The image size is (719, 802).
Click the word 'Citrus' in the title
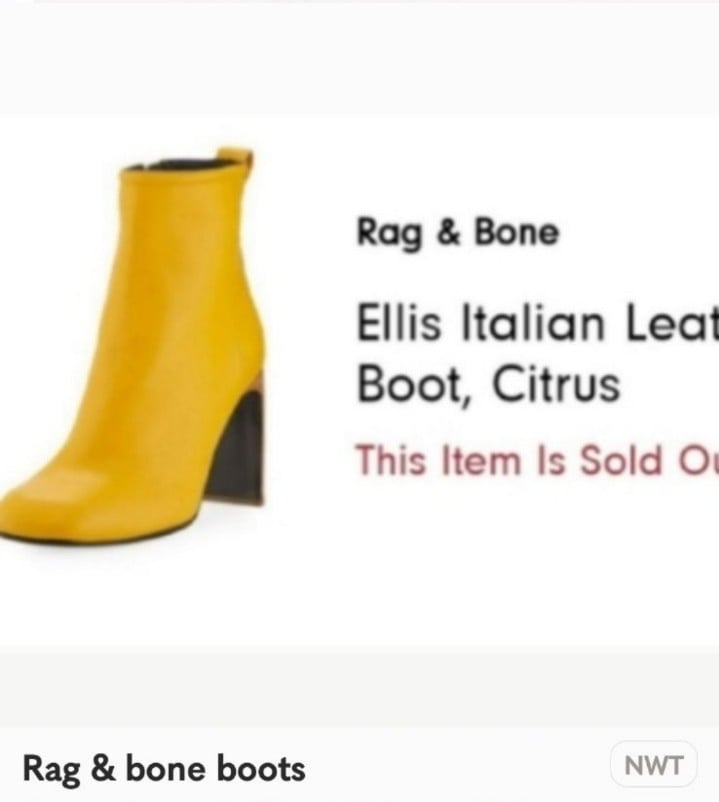(x=556, y=384)
